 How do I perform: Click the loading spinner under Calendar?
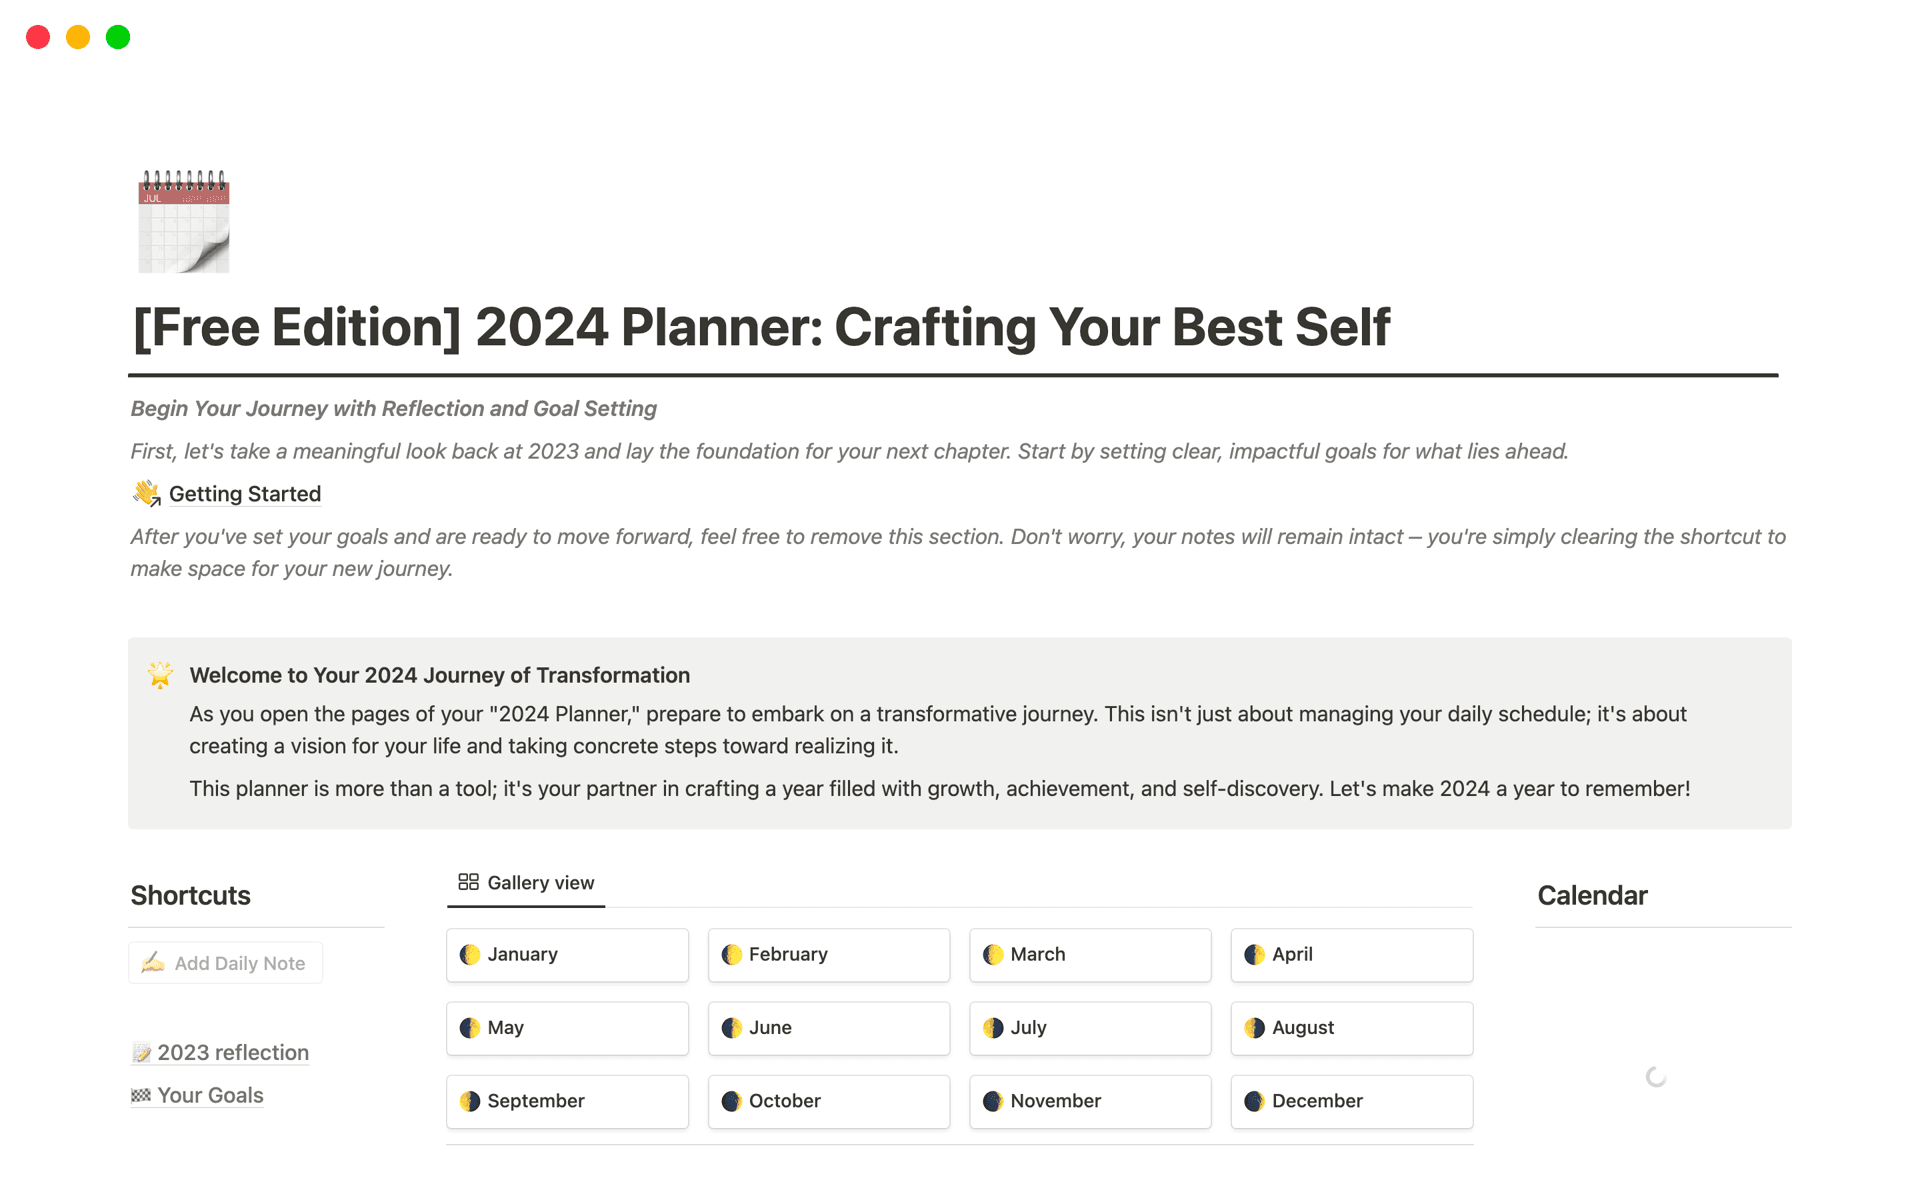tap(1656, 1077)
